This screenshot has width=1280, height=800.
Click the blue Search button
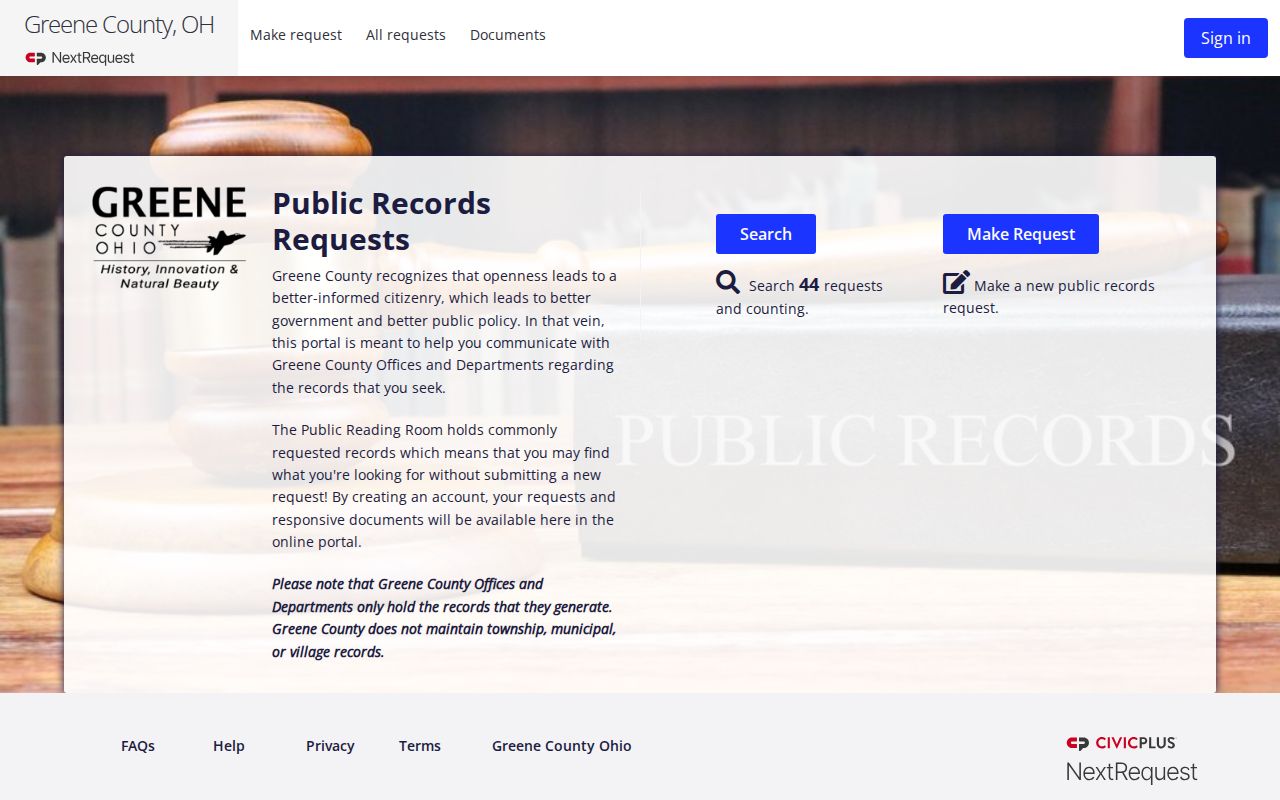pyautogui.click(x=766, y=234)
